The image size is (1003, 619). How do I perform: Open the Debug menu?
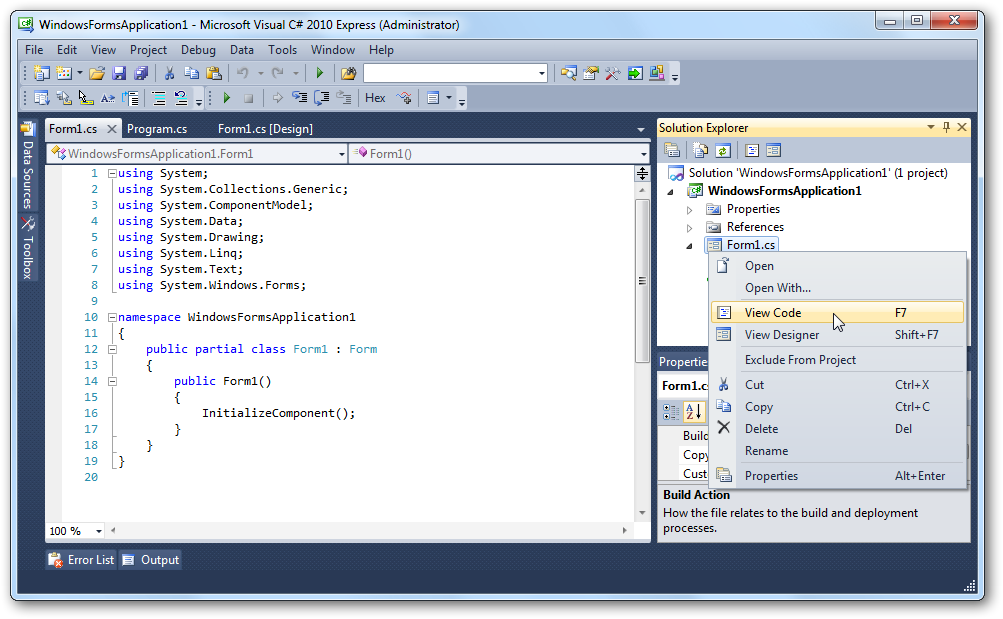[x=198, y=50]
